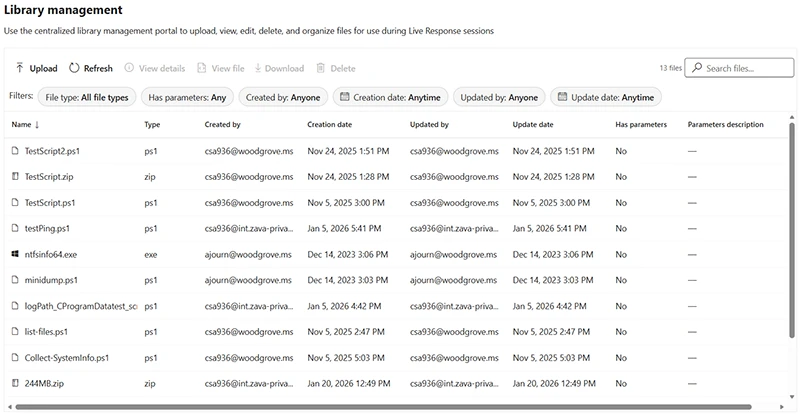Image resolution: width=800 pixels, height=414 pixels.
Task: Click the magnifier icon in search box
Action: coord(698,68)
